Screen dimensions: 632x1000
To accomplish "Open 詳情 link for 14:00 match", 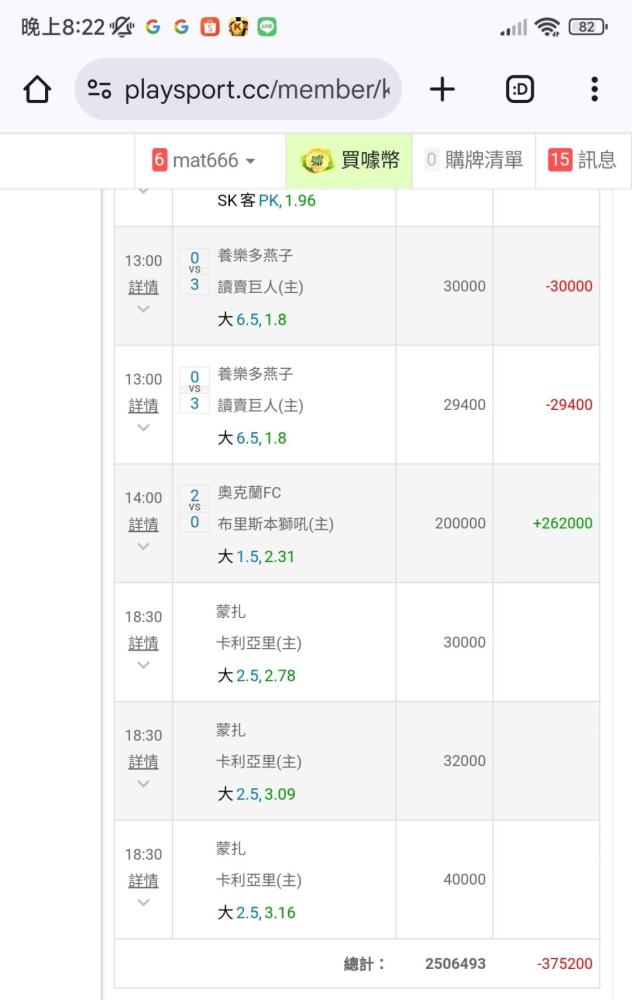I will (143, 524).
